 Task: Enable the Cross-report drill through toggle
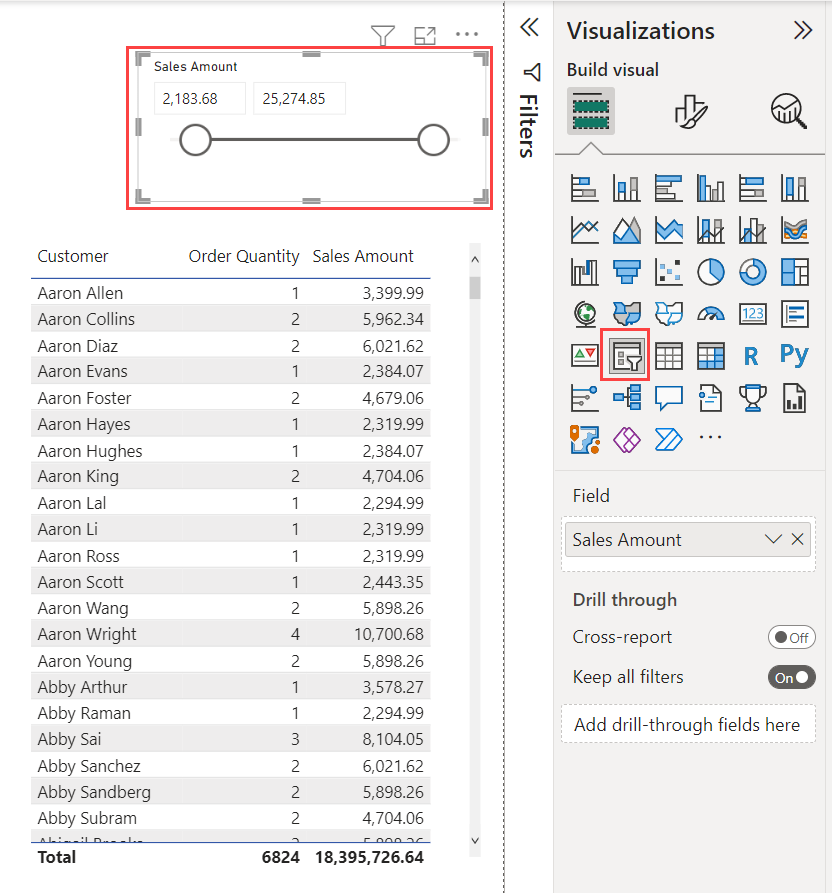(x=791, y=637)
